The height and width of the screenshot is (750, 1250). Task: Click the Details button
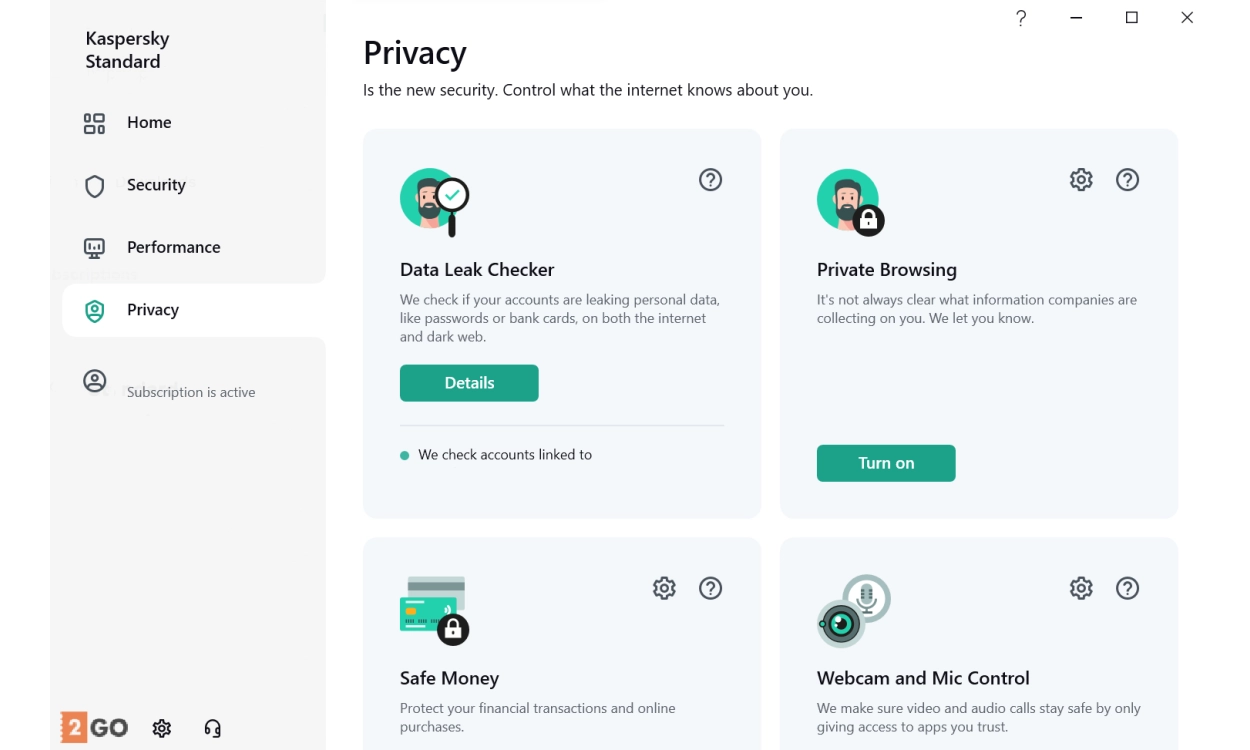[469, 383]
